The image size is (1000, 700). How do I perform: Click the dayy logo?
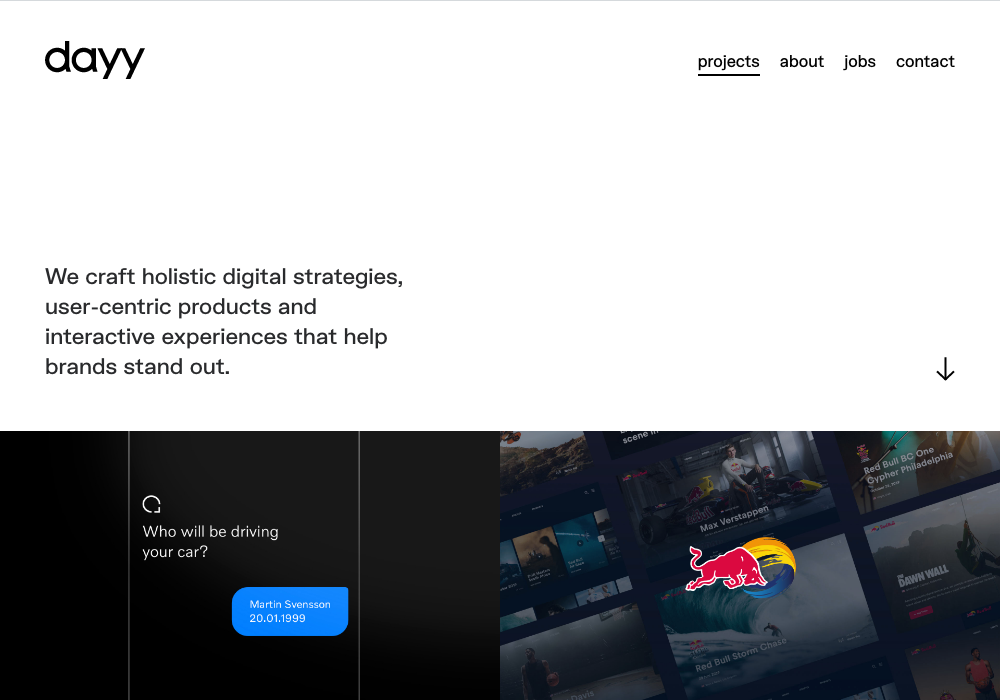point(94,60)
